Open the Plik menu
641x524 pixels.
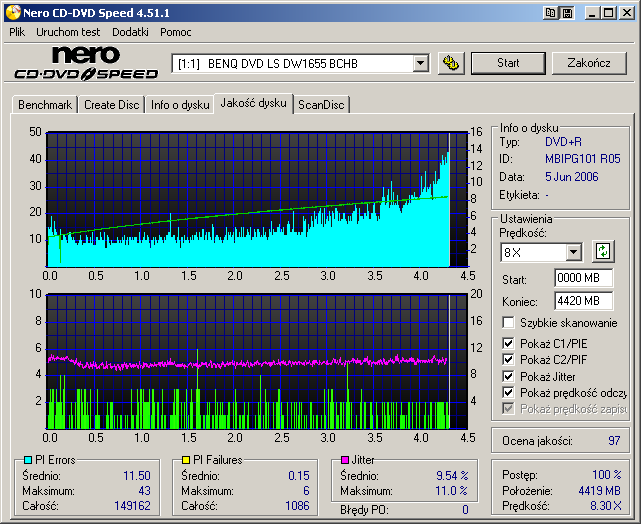tap(17, 32)
